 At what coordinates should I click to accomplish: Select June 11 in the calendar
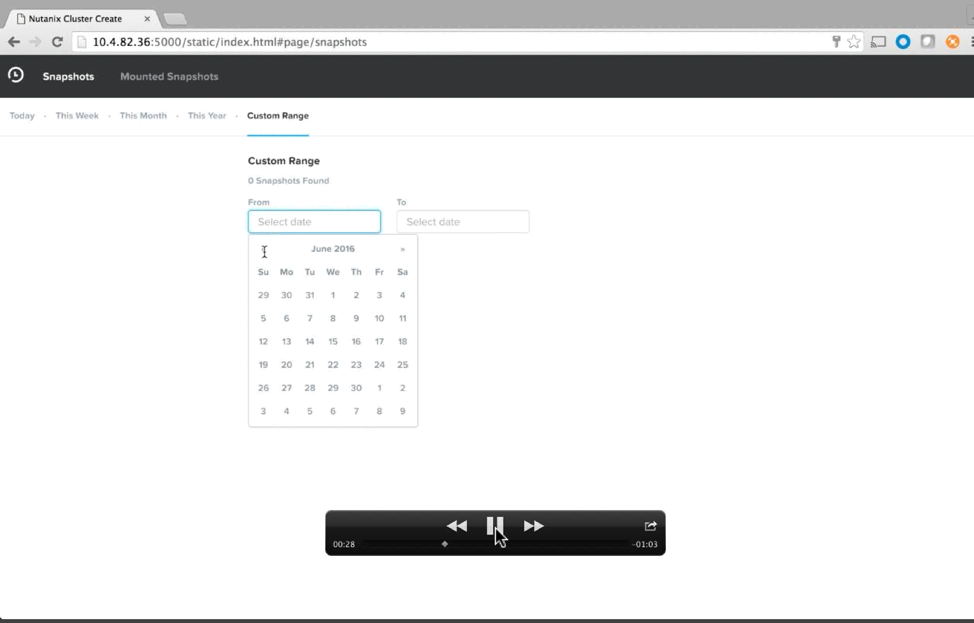coord(403,318)
